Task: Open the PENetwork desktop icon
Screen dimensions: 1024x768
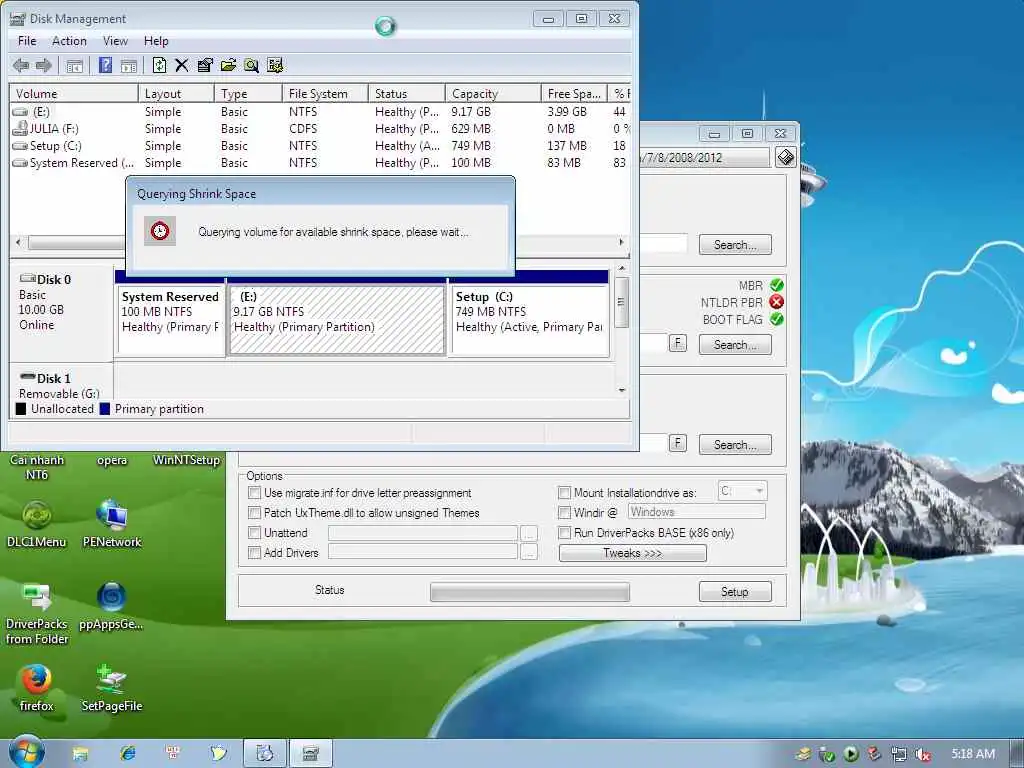Action: point(112,524)
